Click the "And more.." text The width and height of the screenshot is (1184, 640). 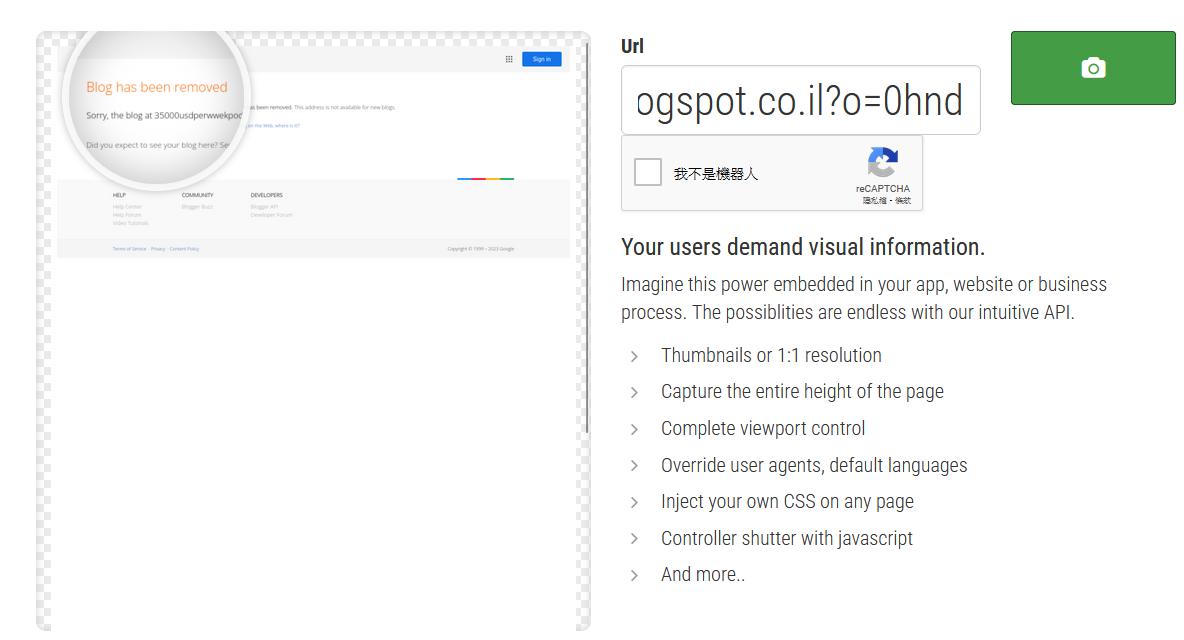[x=702, y=575]
